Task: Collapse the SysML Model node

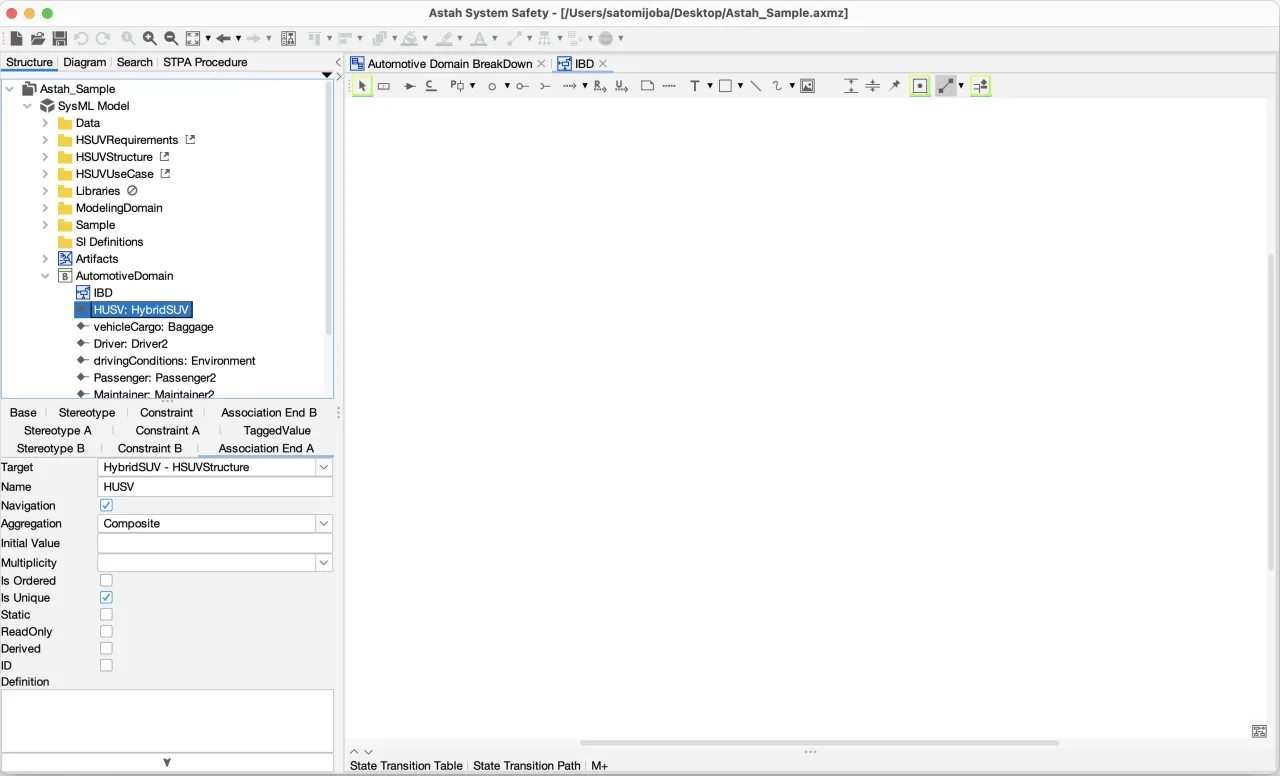Action: [x=27, y=106]
